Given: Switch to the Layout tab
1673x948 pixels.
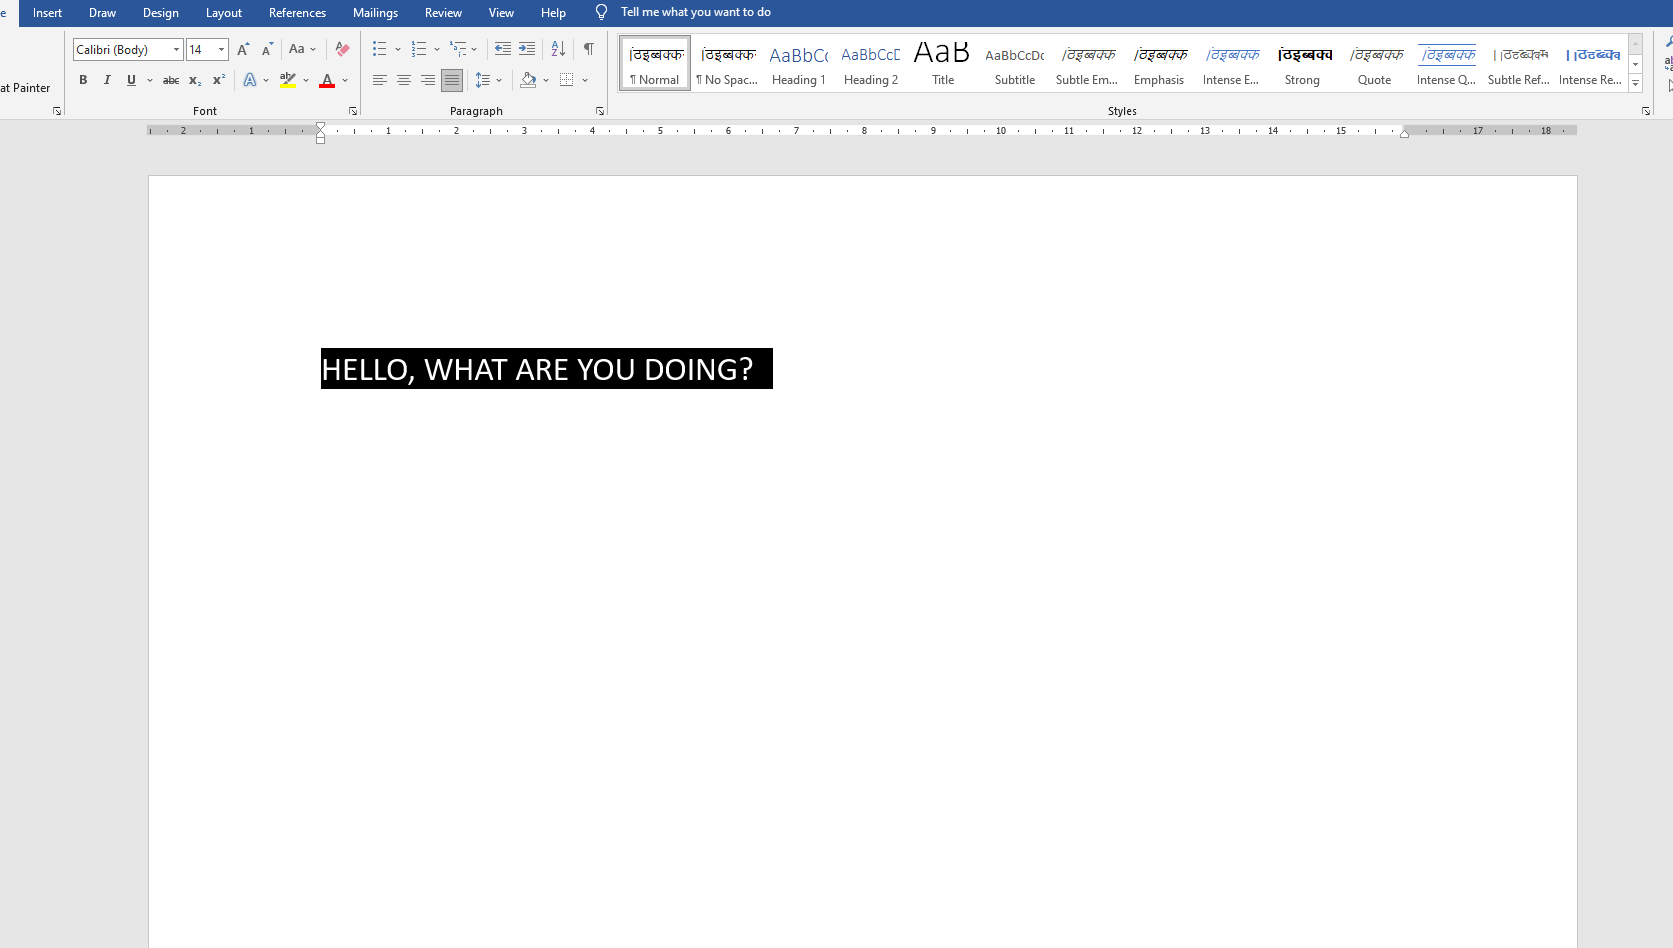Looking at the screenshot, I should coord(224,13).
